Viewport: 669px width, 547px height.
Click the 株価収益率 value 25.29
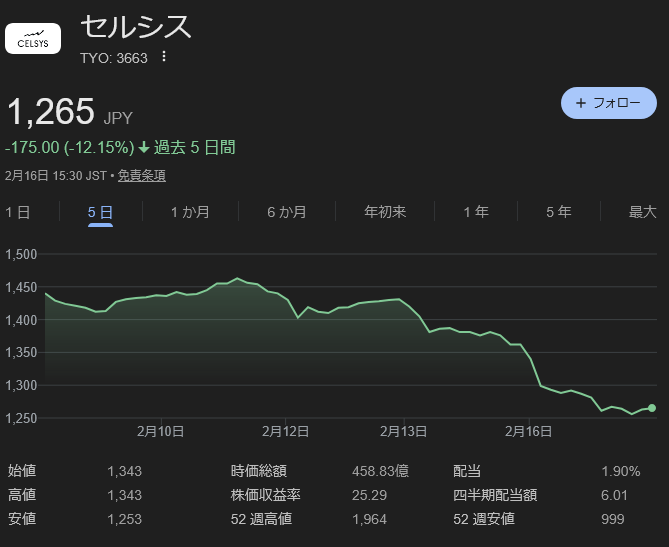[x=369, y=495]
